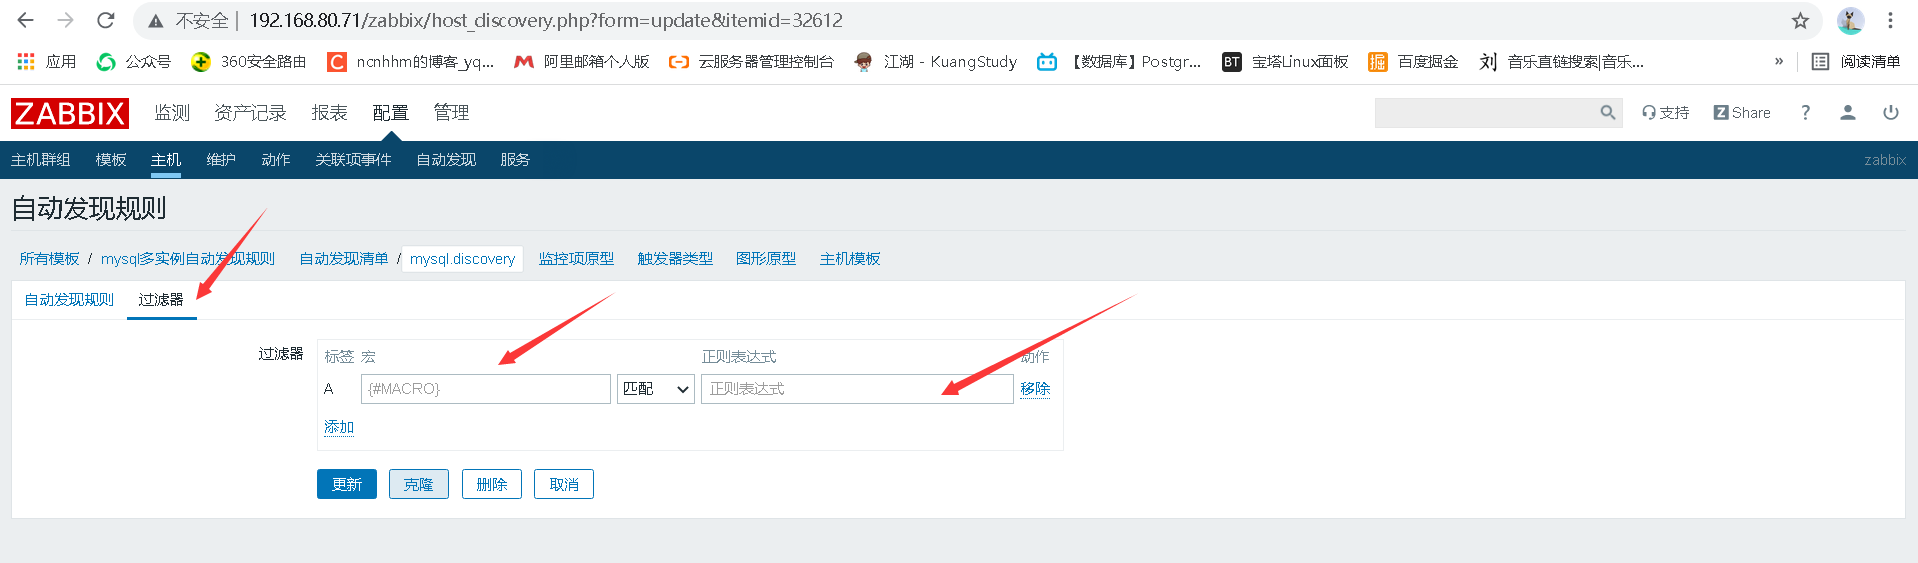The width and height of the screenshot is (1918, 563).
Task: Open the 支持 support link
Action: (1665, 113)
